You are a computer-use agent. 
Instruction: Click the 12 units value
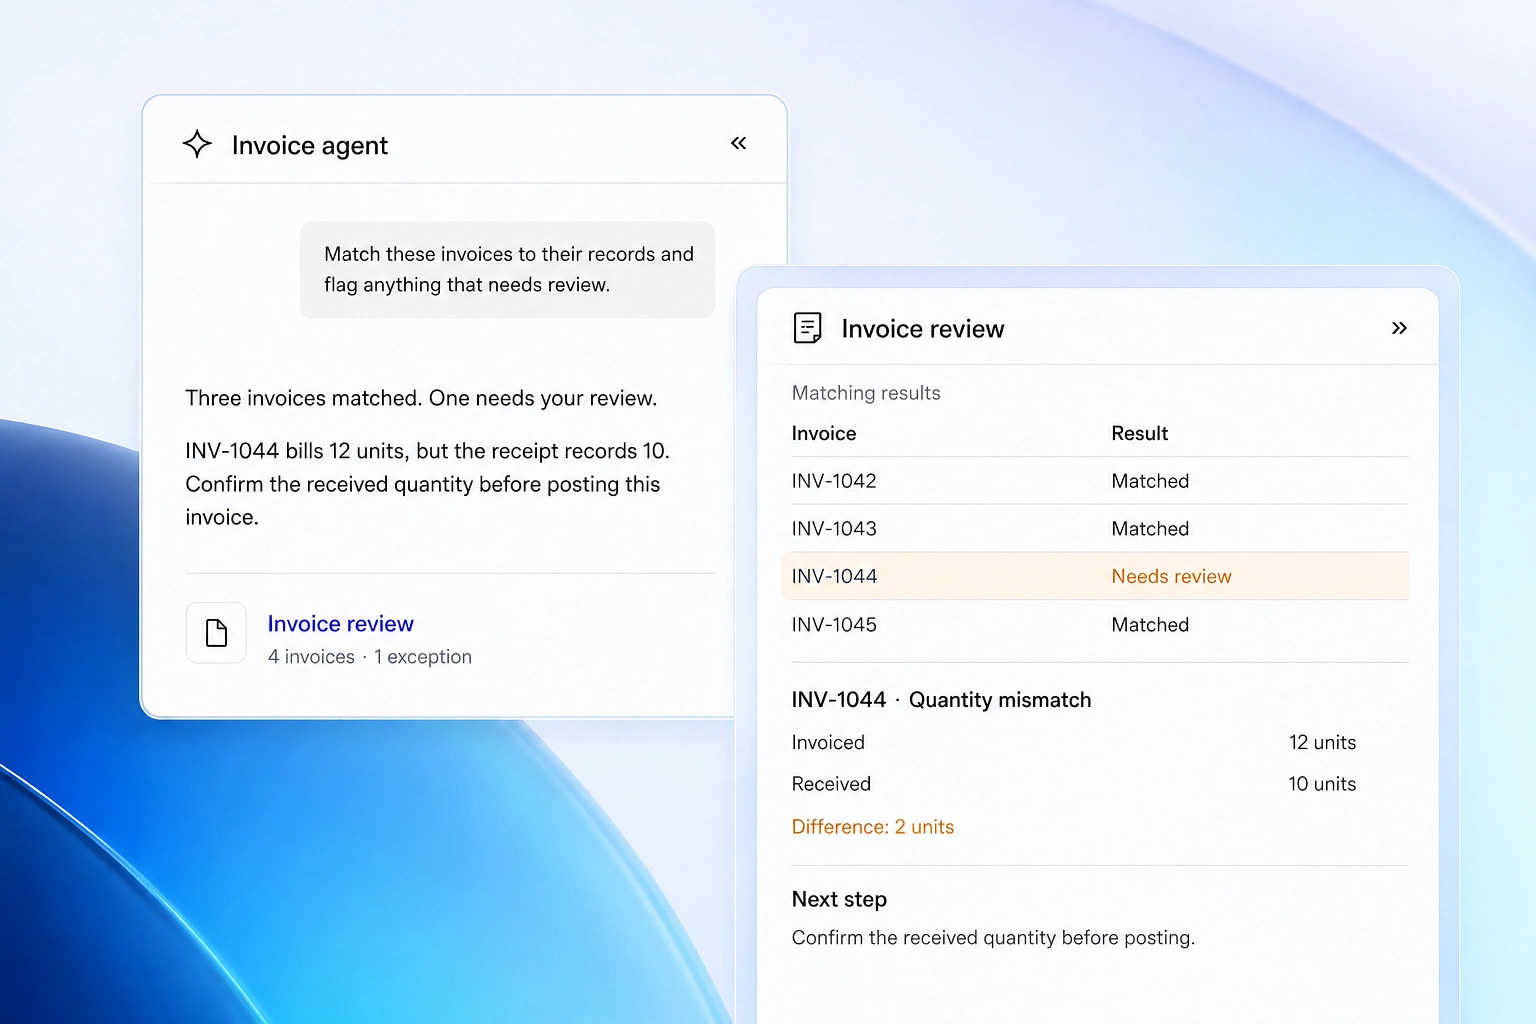(1322, 742)
